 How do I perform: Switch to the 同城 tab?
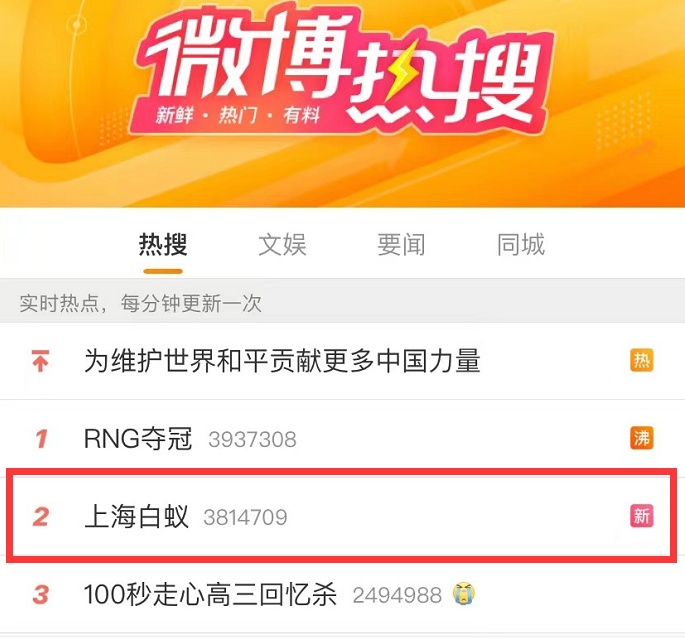[521, 244]
